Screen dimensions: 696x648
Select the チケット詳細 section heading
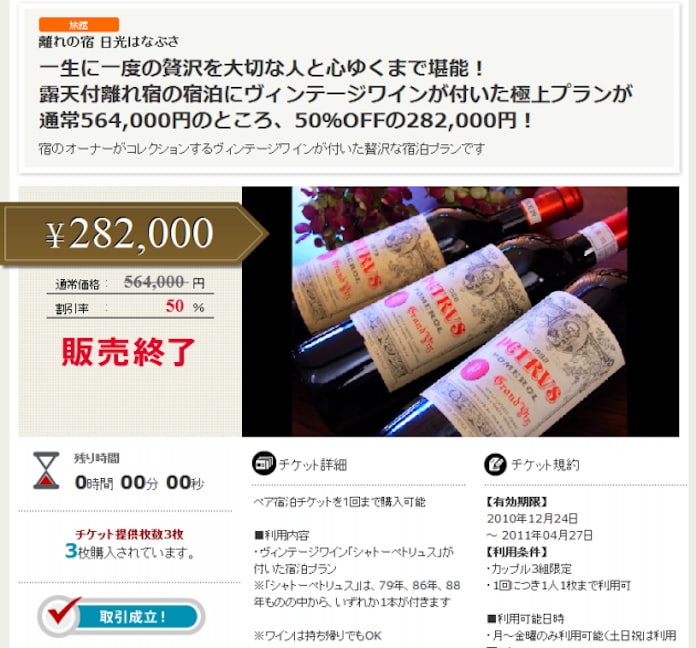[313, 465]
